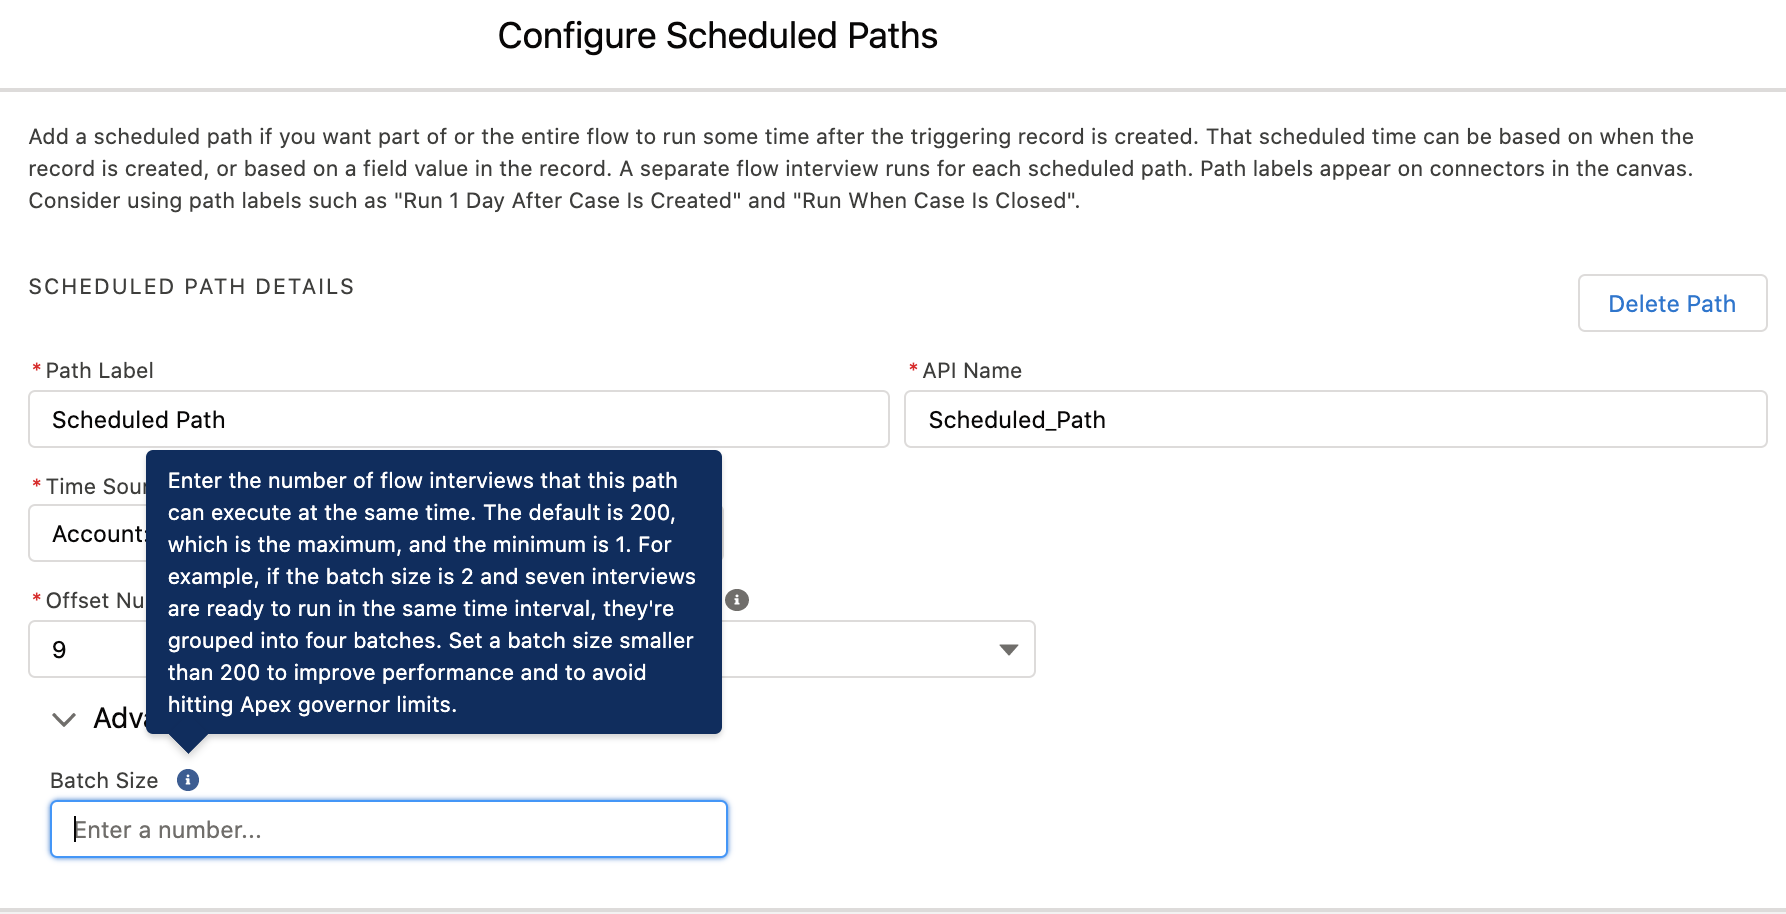Click the Offset Number field showing 9

tap(88, 649)
